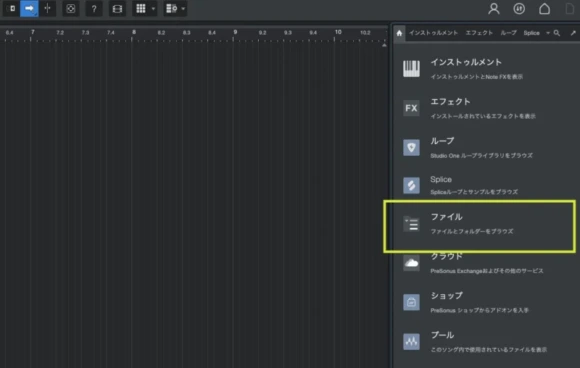
Task: Click the grid icon in toolbar
Action: coord(141,9)
